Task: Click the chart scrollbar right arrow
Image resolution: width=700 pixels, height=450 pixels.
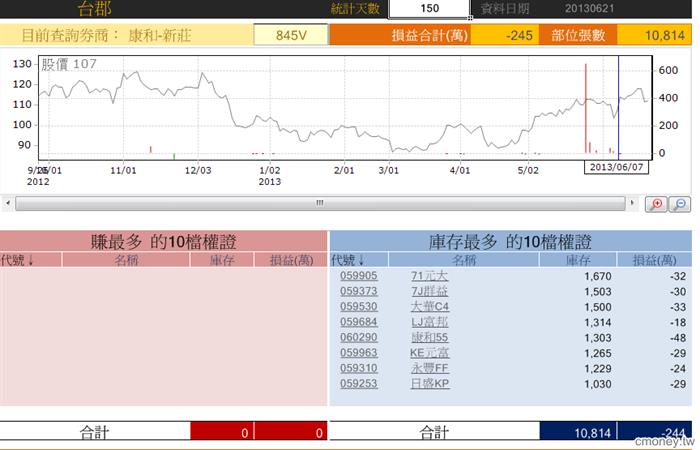Action: 632,203
